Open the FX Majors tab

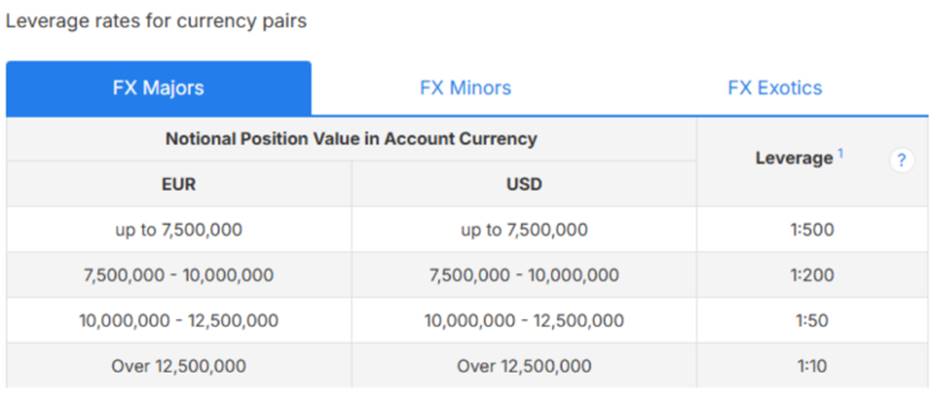click(x=158, y=88)
